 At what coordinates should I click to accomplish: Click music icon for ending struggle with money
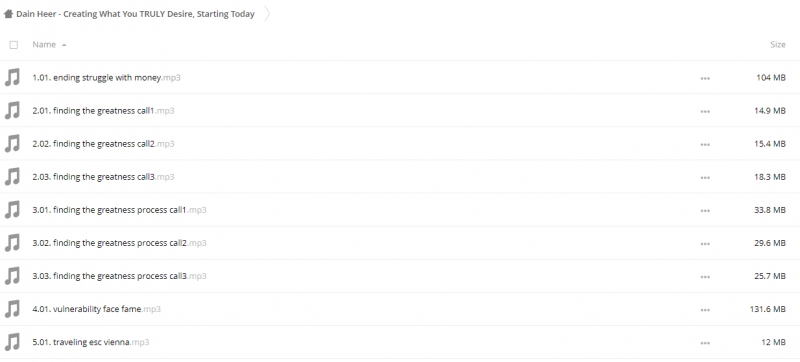pos(12,77)
